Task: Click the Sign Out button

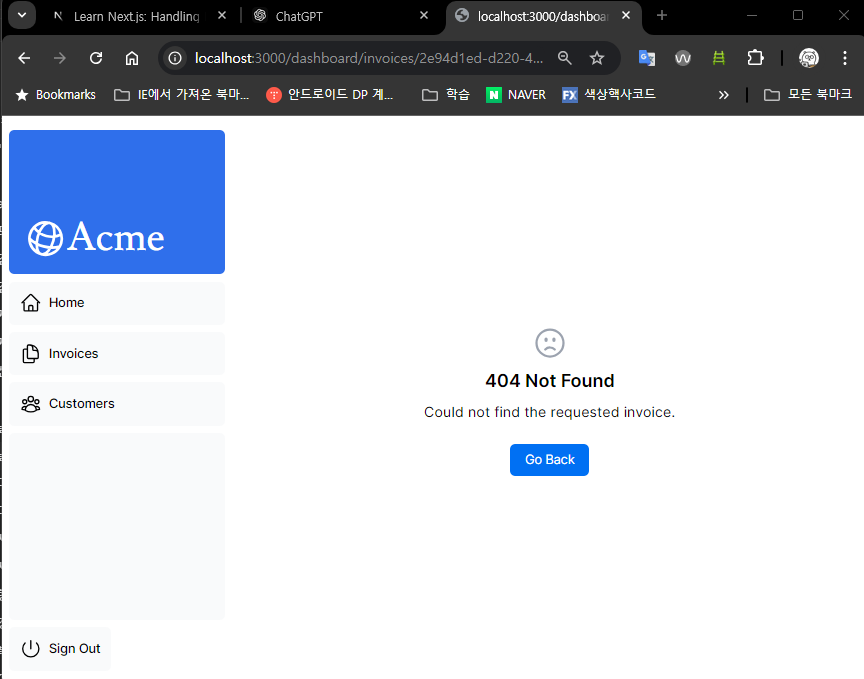Action: pyautogui.click(x=60, y=649)
